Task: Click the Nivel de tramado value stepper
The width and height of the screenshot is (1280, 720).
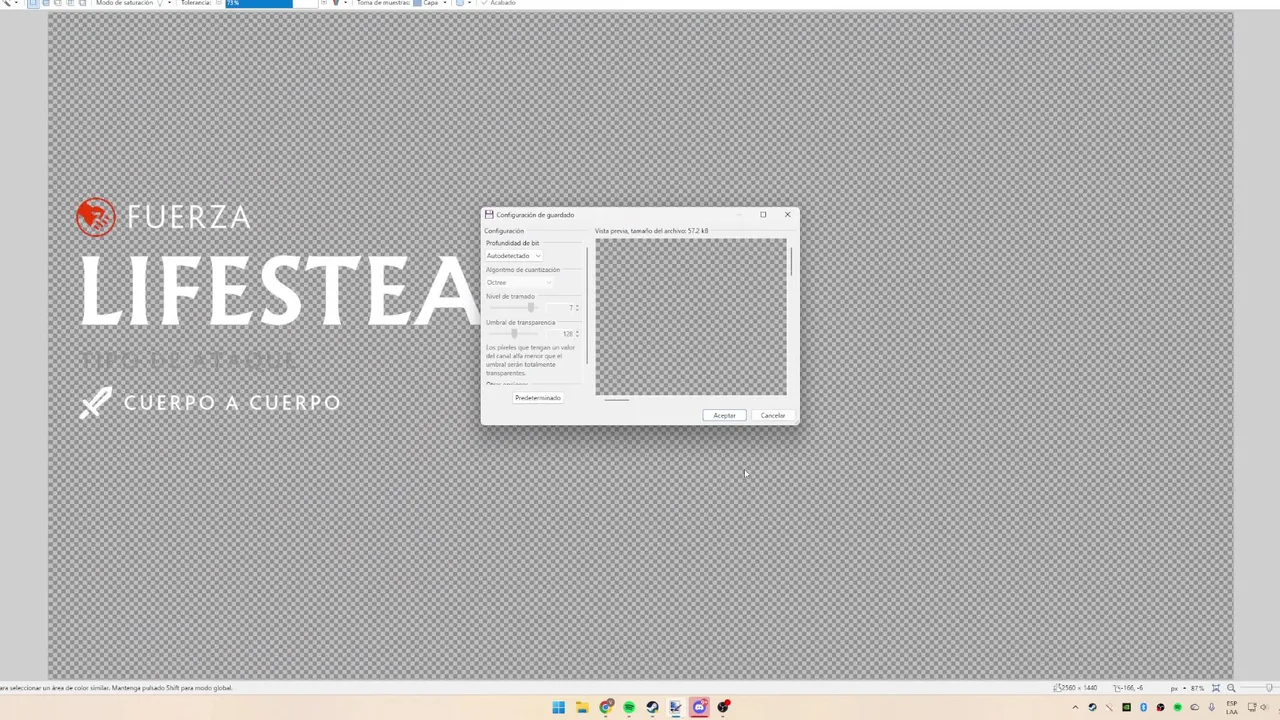Action: tap(577, 307)
